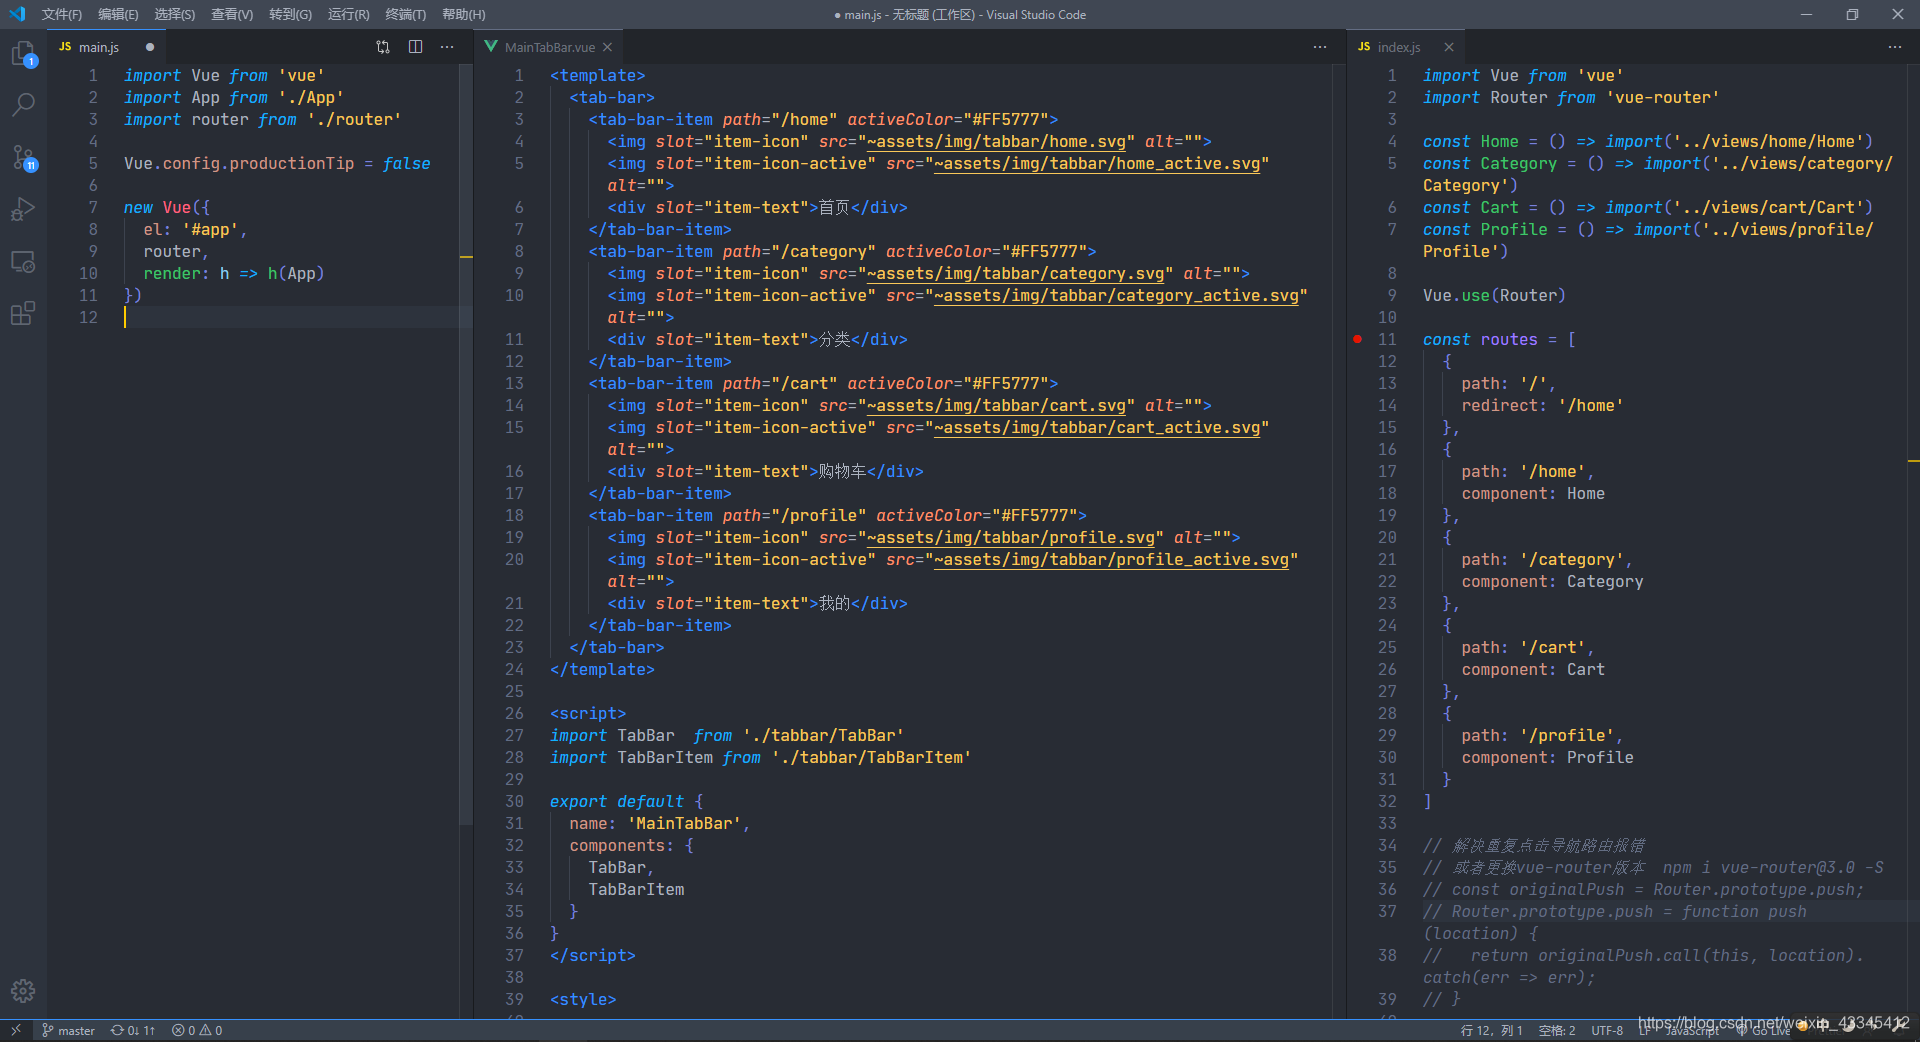
Task: Switch to the MainTabBar.vue tab
Action: 549,47
